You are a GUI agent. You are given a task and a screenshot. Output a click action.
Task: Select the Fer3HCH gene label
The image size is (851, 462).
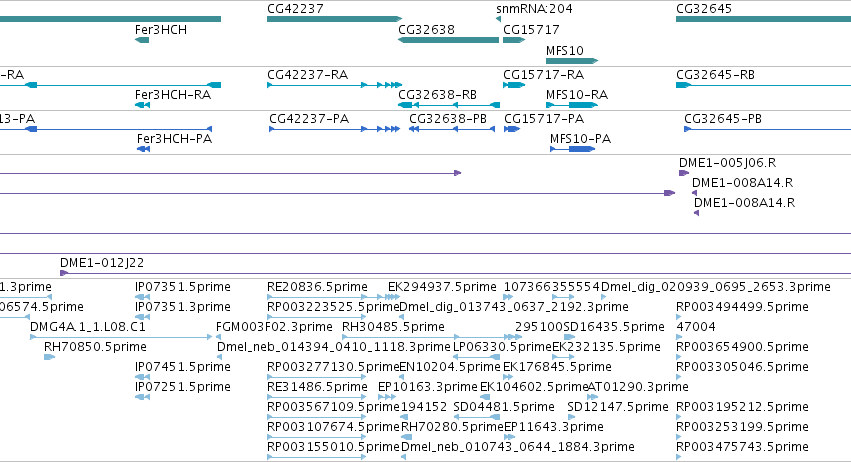pos(161,30)
